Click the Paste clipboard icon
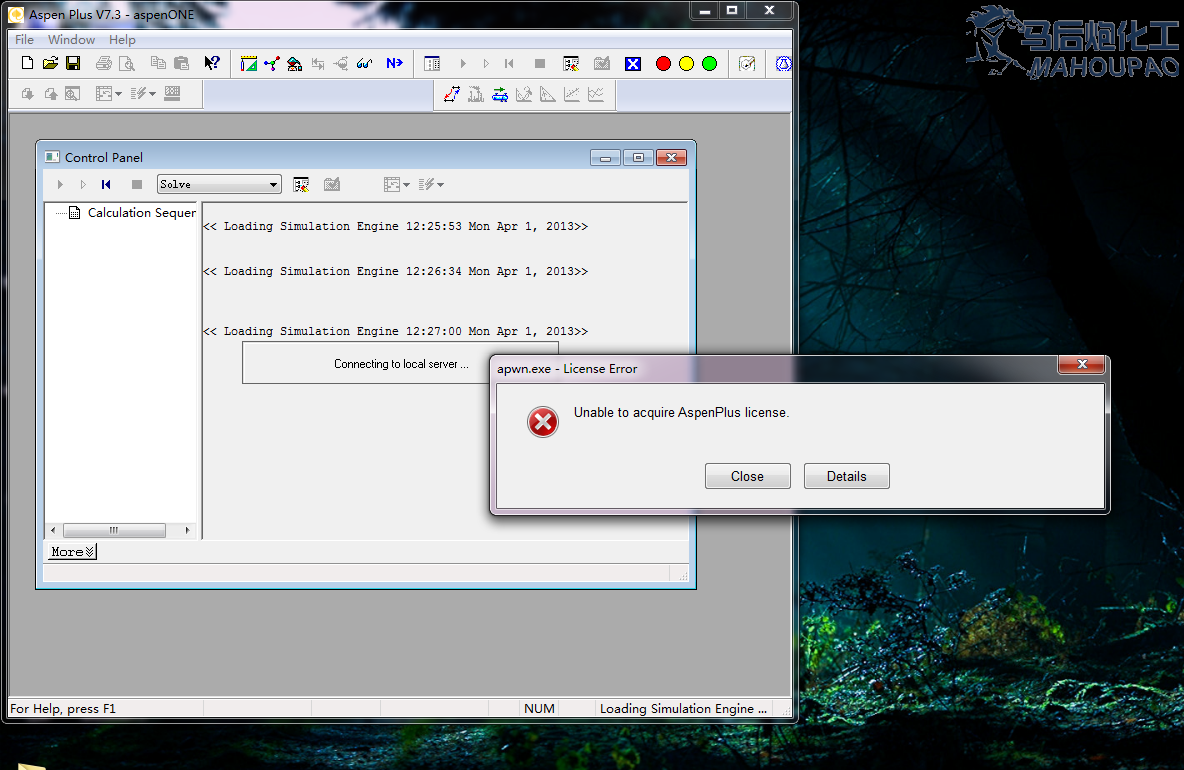The width and height of the screenshot is (1184, 770). tap(181, 63)
